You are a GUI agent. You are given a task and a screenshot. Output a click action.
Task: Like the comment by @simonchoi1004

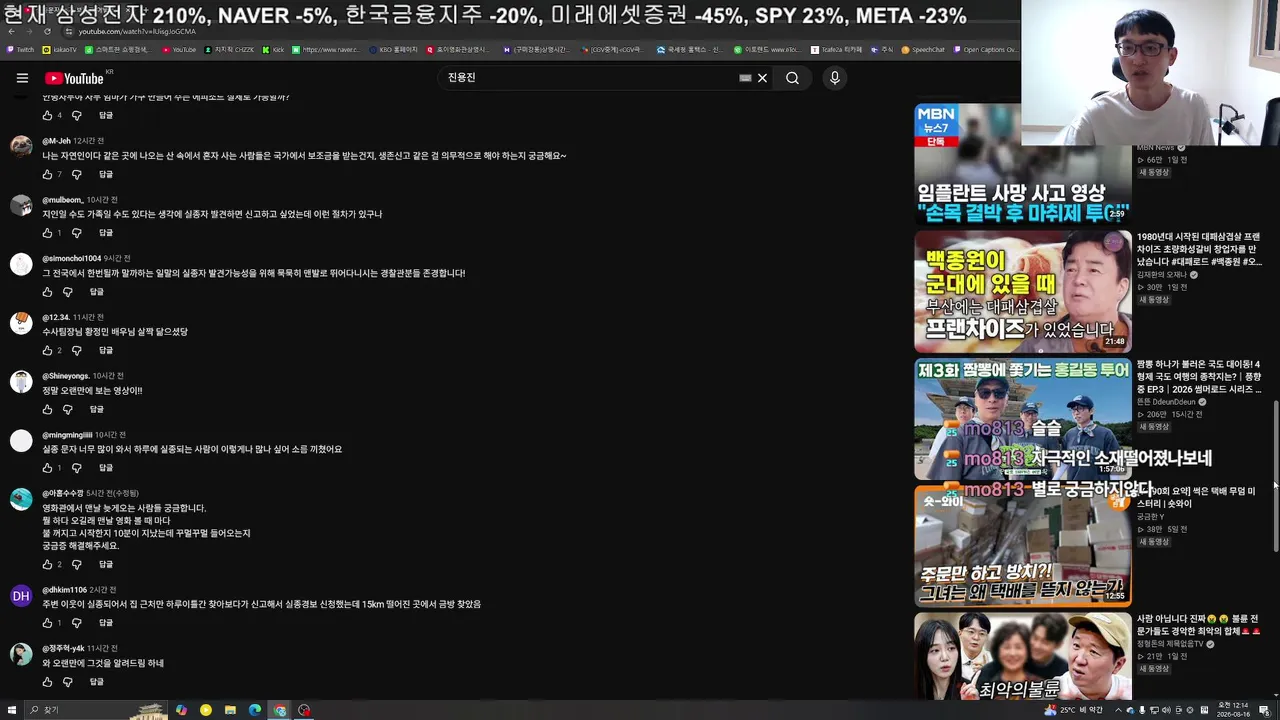point(47,292)
